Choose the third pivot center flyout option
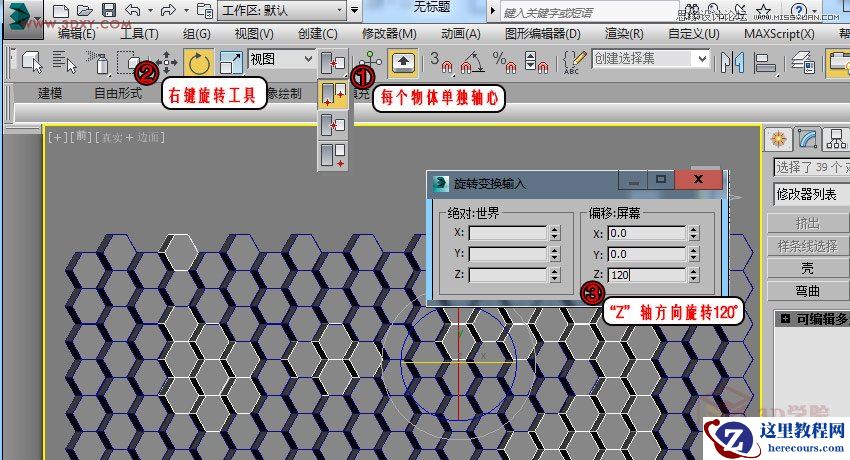 click(333, 126)
